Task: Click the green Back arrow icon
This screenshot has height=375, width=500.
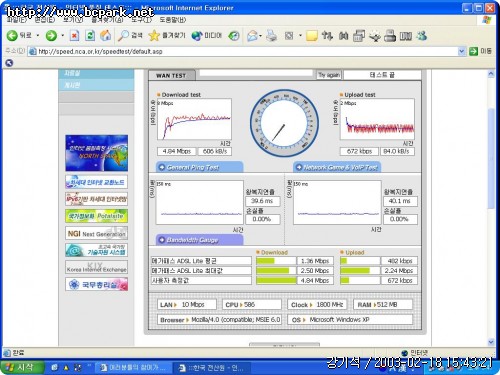Action: point(12,35)
